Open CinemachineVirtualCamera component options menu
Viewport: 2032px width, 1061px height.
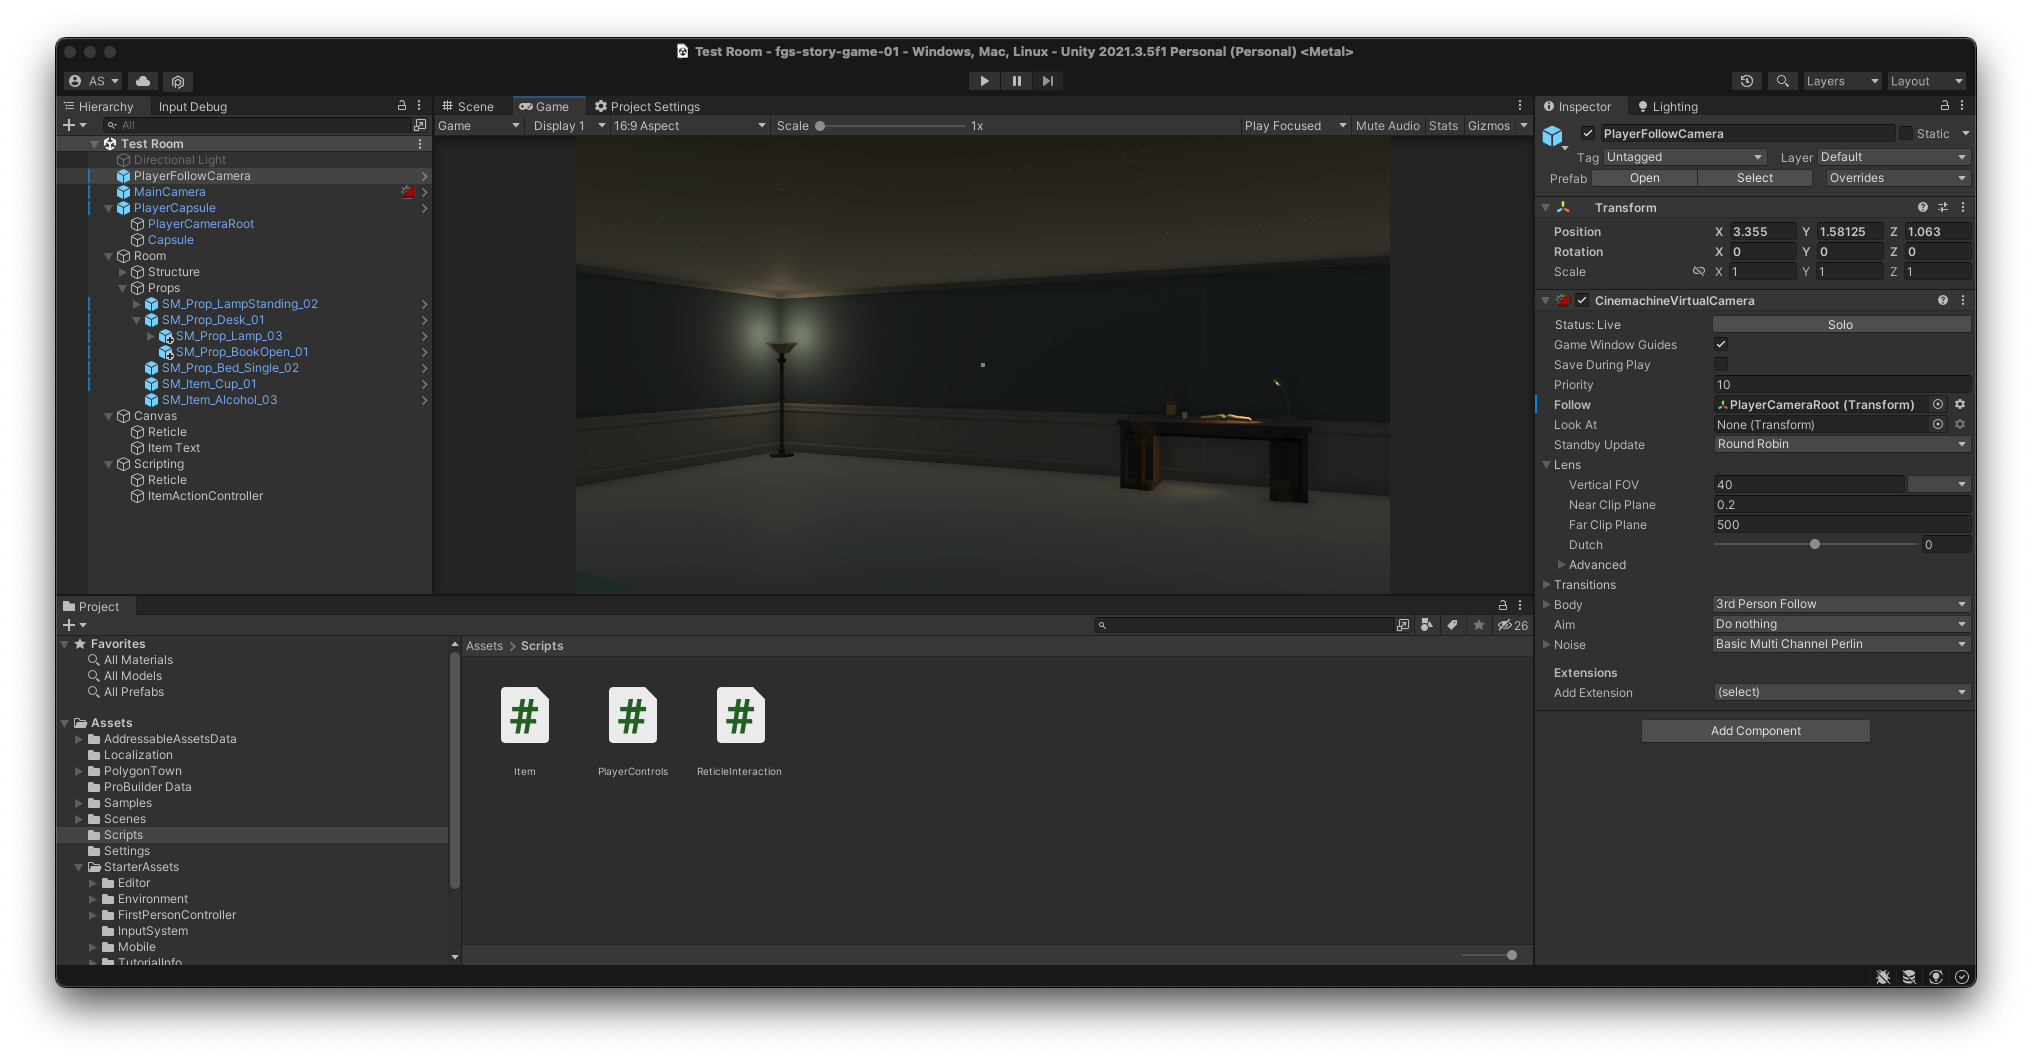click(x=1963, y=300)
